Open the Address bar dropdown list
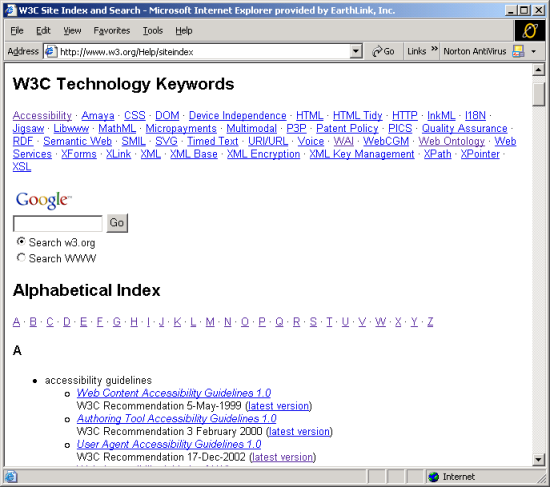Viewport: 550px width, 487px height. pos(355,52)
